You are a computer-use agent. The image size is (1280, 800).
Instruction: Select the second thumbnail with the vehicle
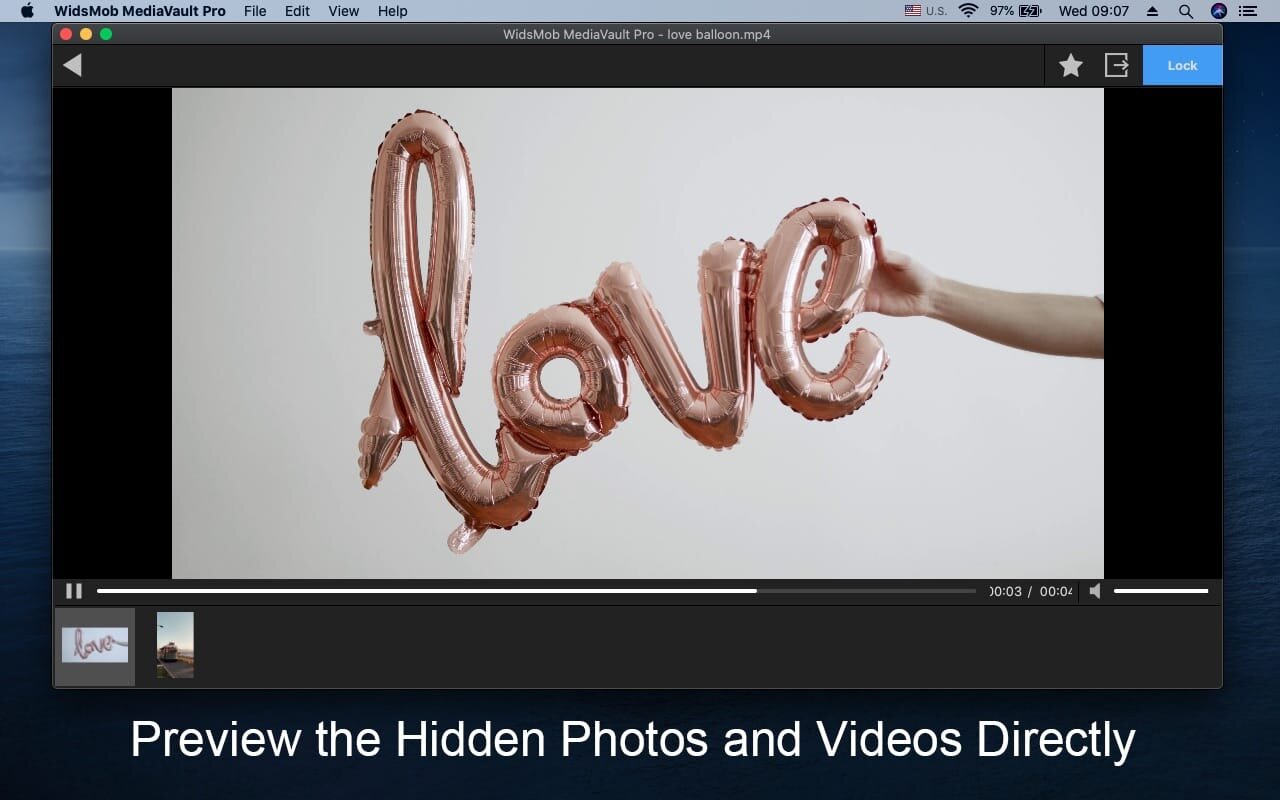[x=175, y=645]
